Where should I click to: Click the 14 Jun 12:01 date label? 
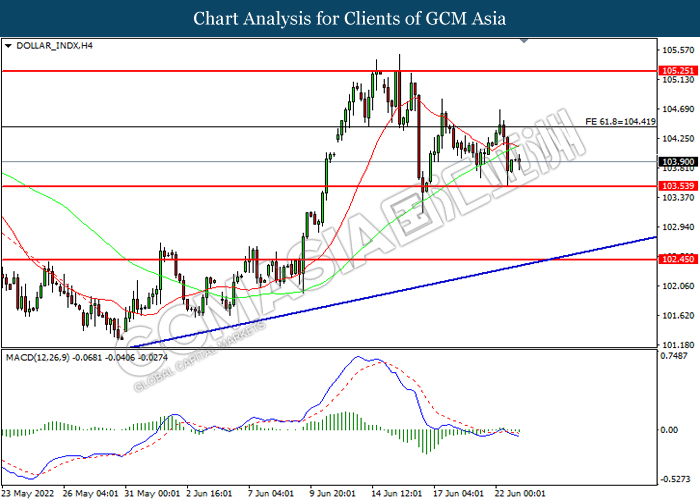(396, 493)
